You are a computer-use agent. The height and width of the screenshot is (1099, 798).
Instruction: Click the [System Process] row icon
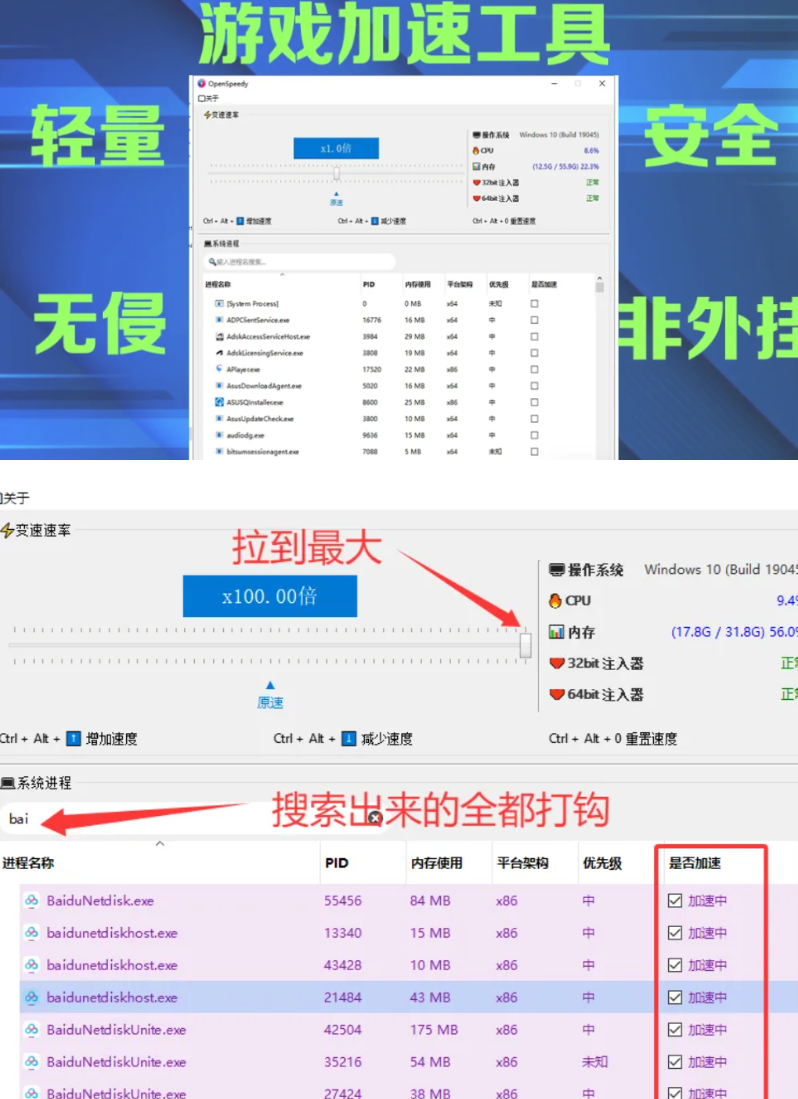(x=219, y=303)
